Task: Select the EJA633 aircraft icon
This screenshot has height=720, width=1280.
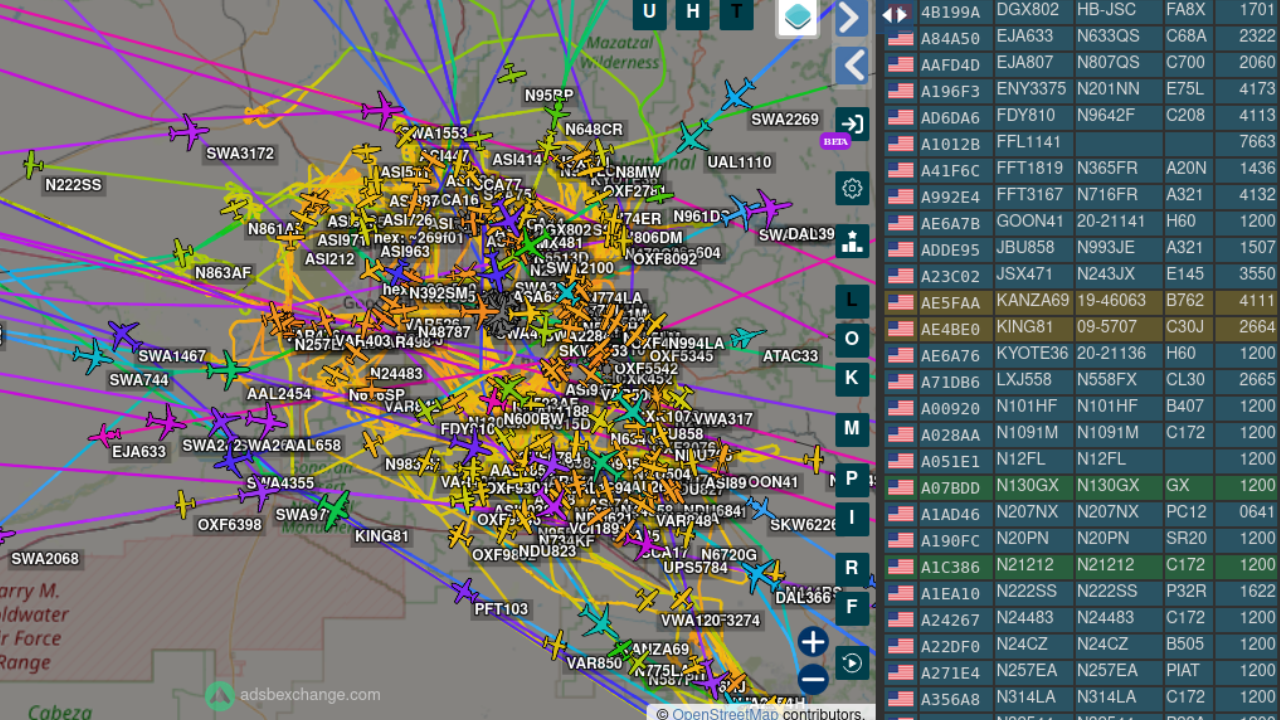Action: point(104,436)
